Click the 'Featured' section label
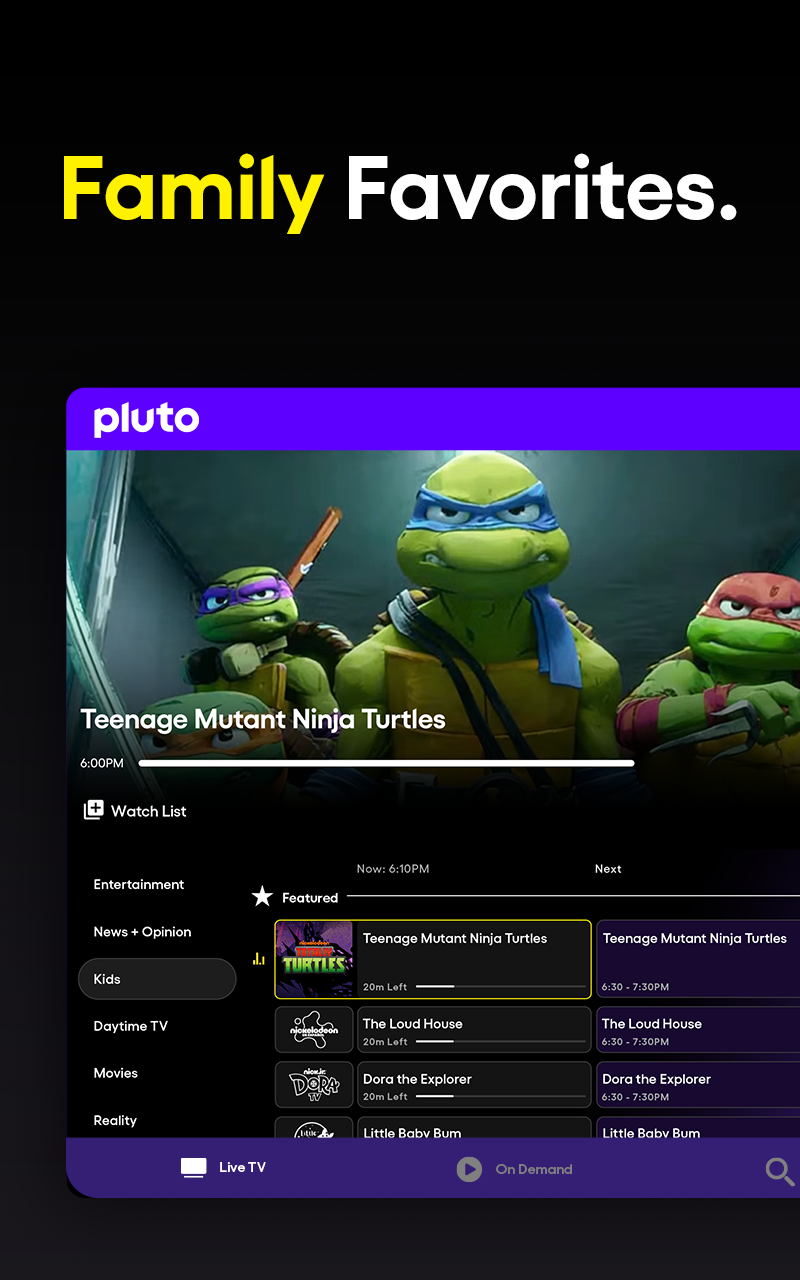 (x=310, y=897)
